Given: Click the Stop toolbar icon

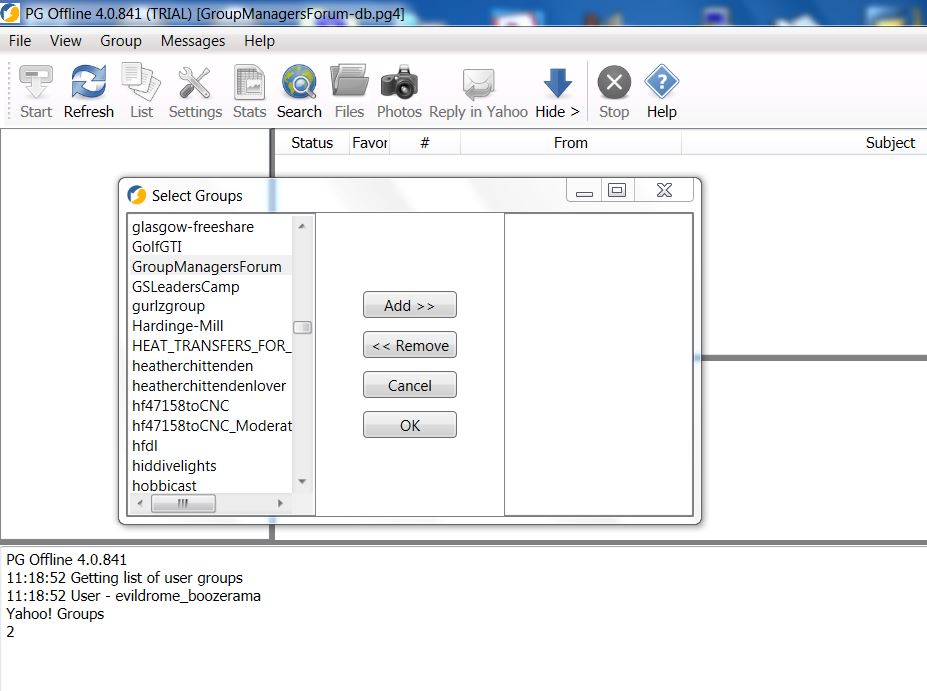Looking at the screenshot, I should [614, 82].
